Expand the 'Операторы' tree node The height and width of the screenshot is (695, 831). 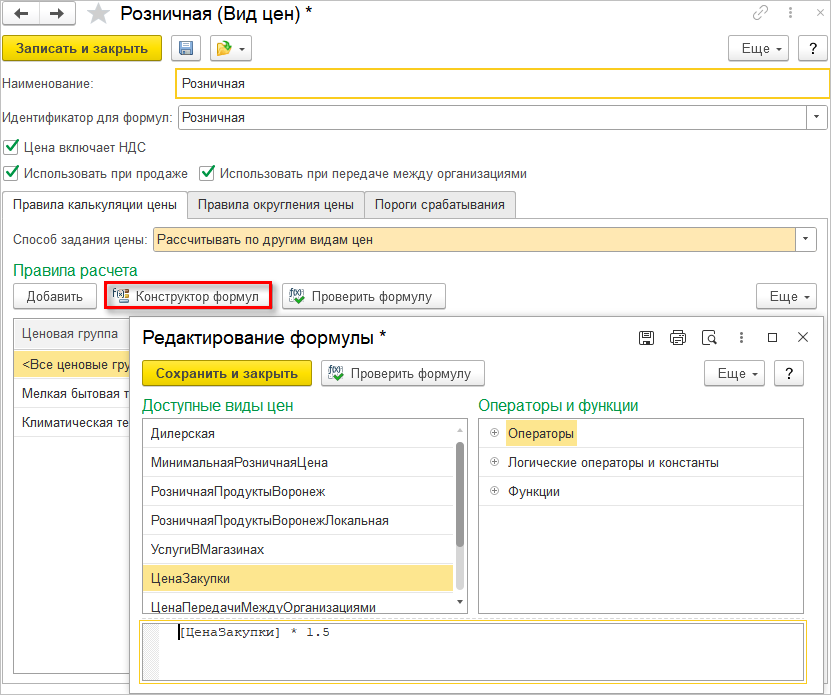pyautogui.click(x=494, y=433)
